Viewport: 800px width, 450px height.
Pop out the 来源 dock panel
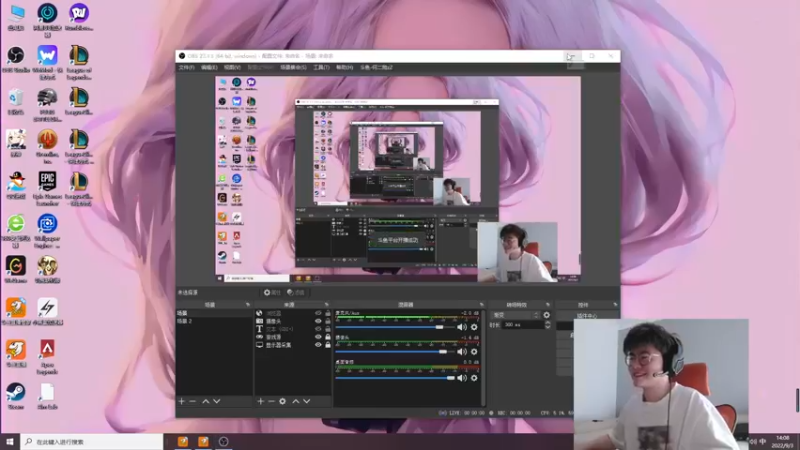[327, 305]
